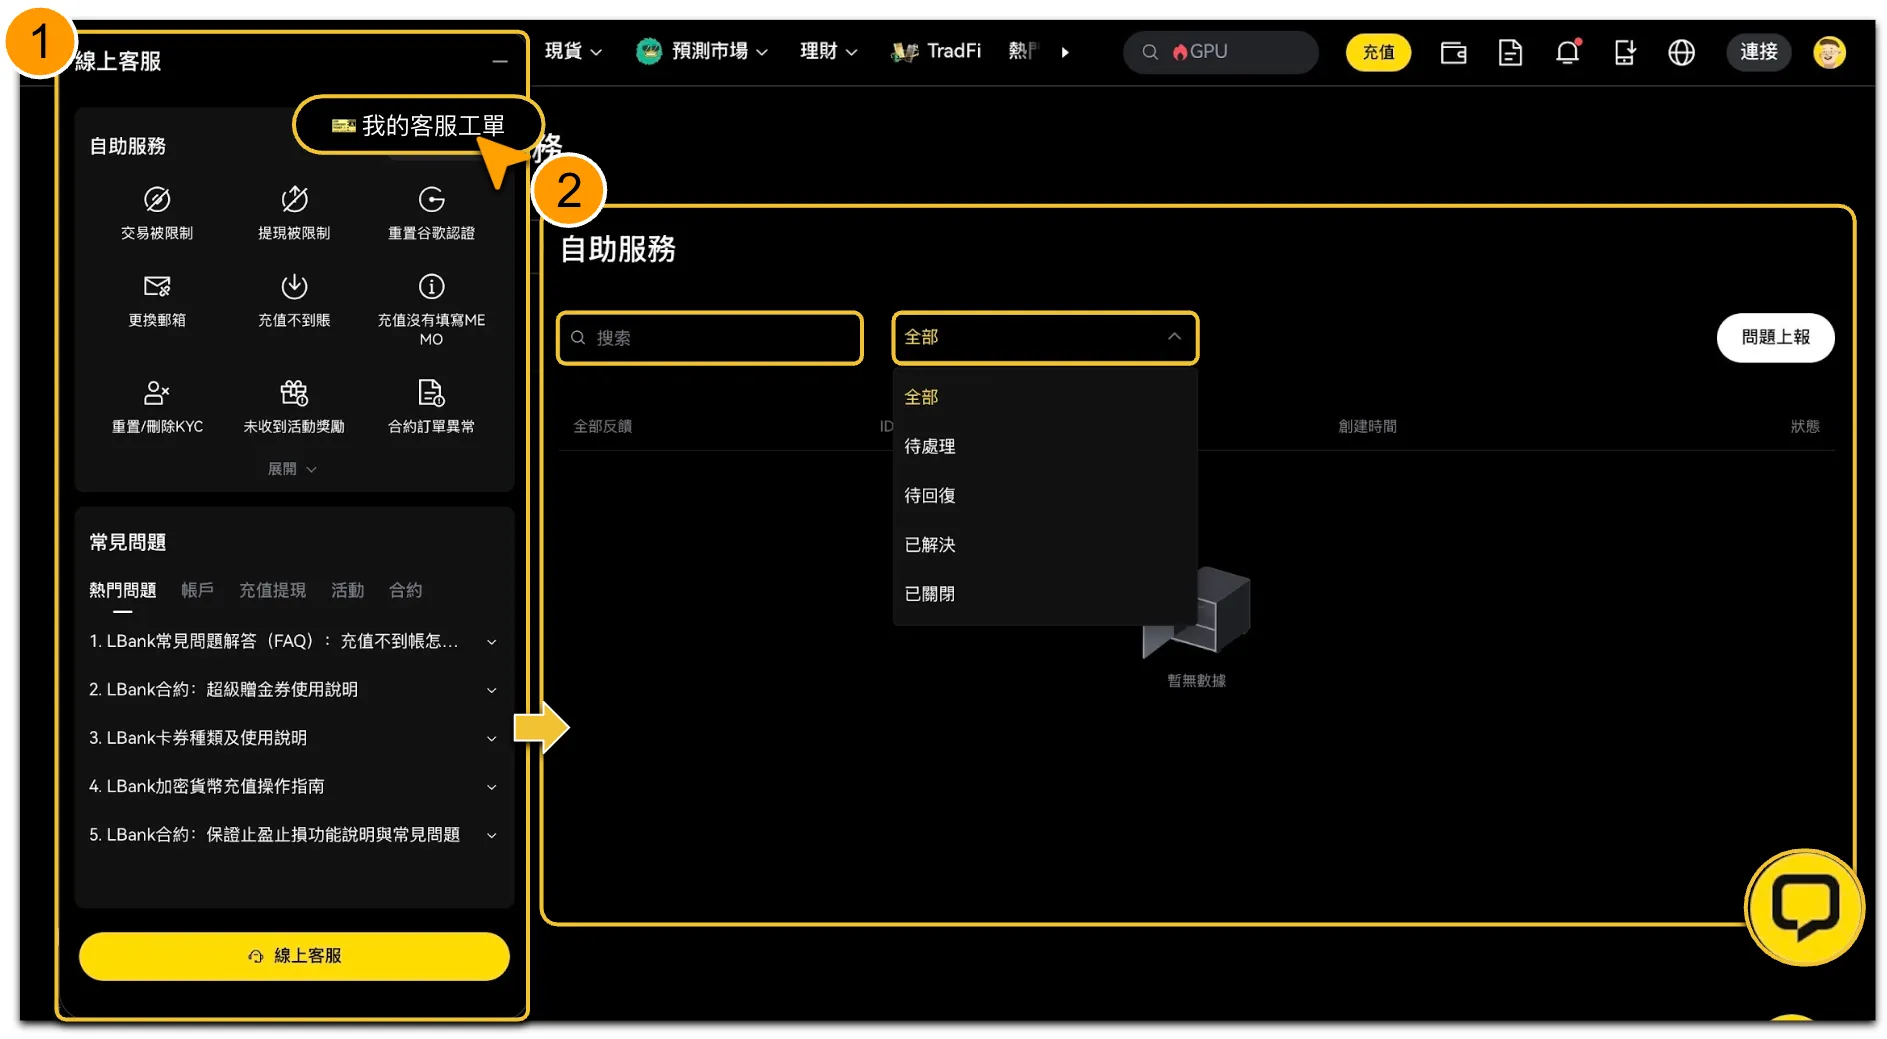Image resolution: width=1887 pixels, height=1039 pixels.
Task: Click the yellow 線上客服 button
Action: pyautogui.click(x=294, y=956)
